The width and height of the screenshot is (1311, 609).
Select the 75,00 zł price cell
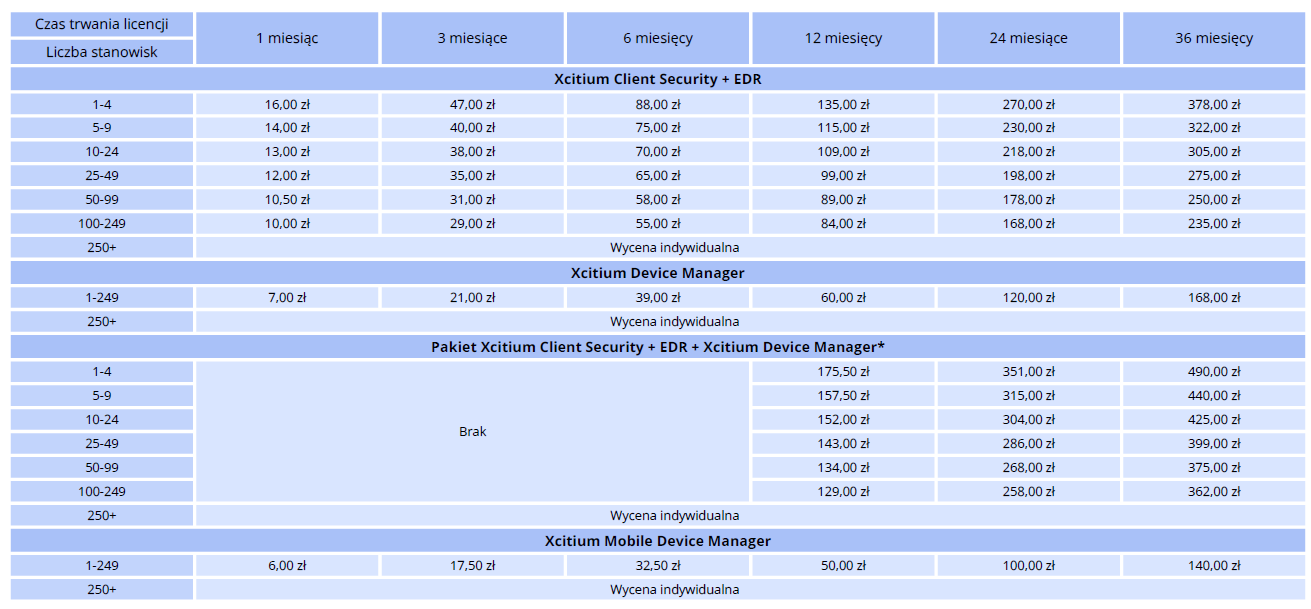pyautogui.click(x=657, y=128)
